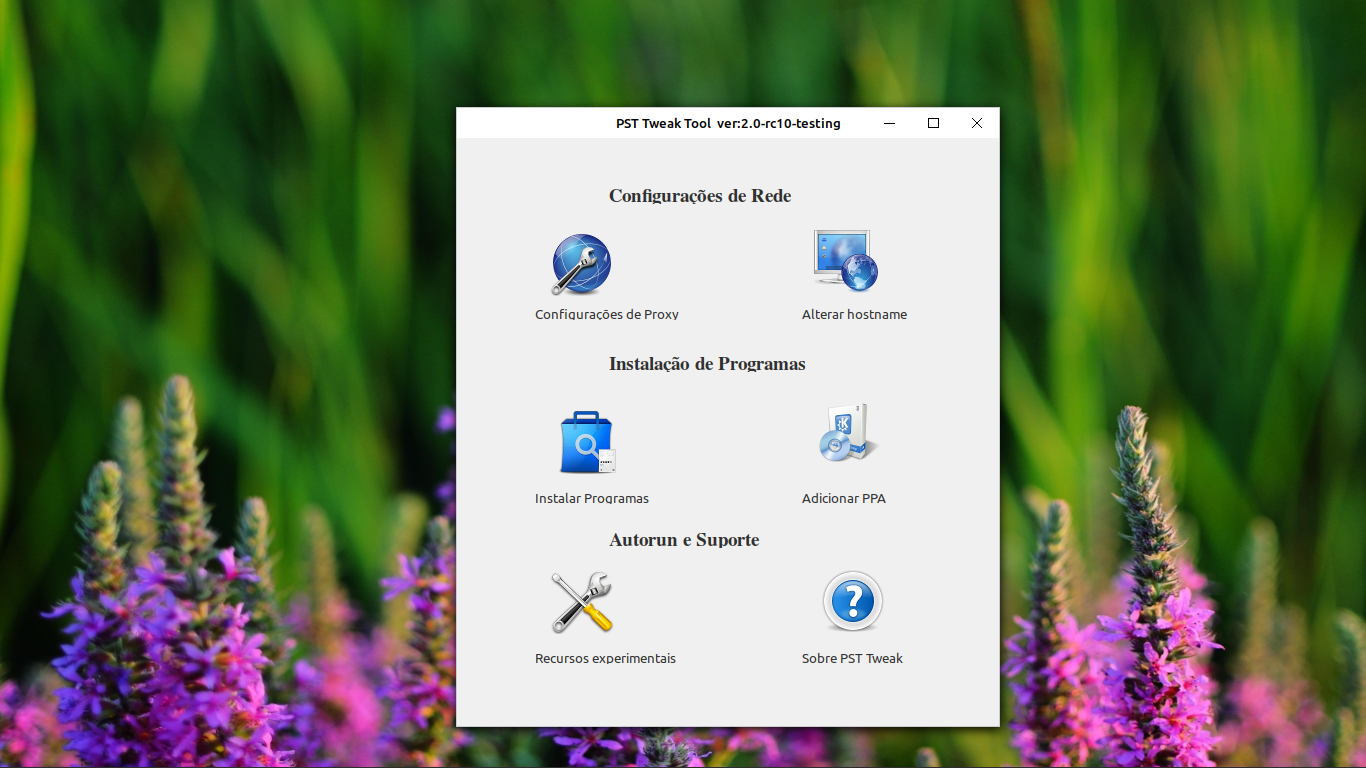Click the blue question mark icon

(x=852, y=601)
